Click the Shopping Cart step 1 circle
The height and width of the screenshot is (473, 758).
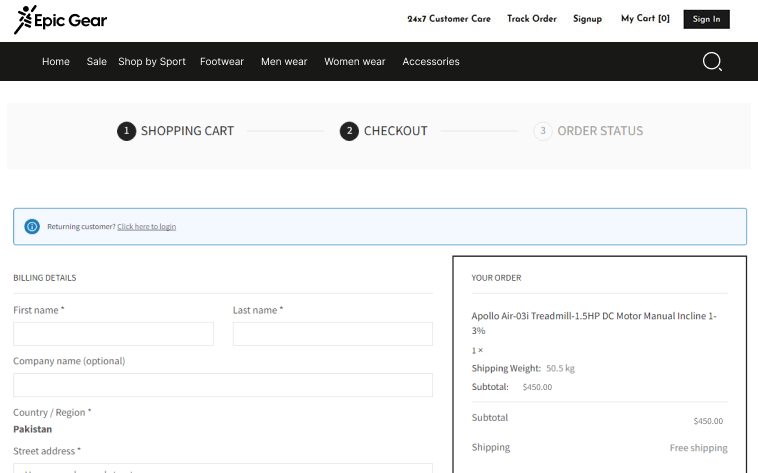coord(126,131)
